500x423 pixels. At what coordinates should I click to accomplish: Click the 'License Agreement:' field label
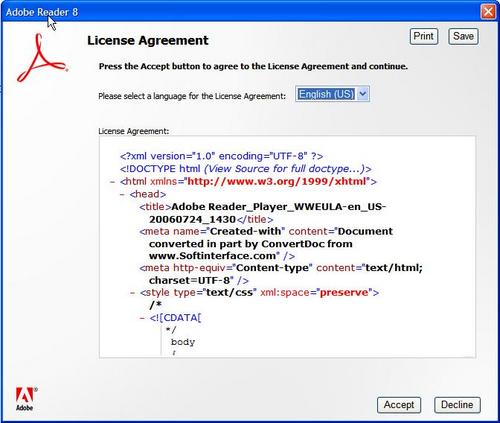pos(134,131)
